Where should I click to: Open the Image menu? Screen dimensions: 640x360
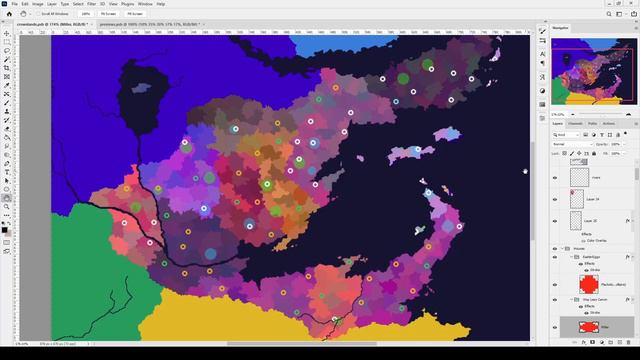tap(38, 4)
